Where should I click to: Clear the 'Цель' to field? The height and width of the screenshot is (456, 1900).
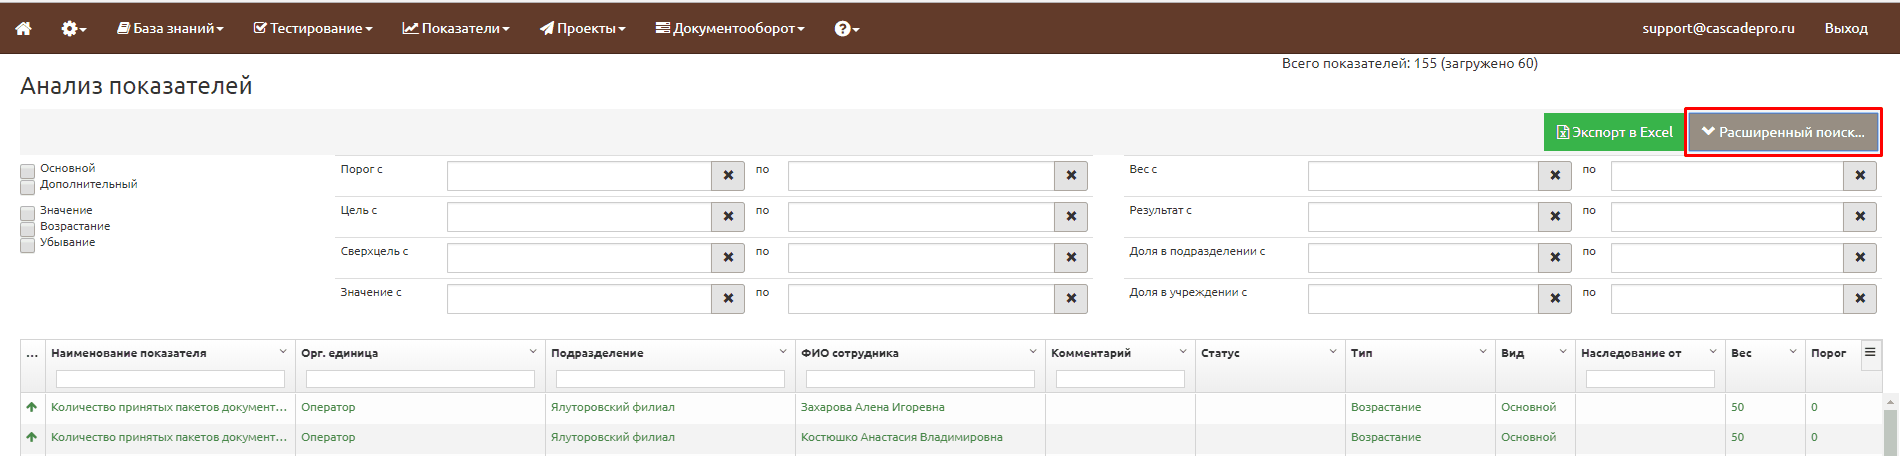1071,217
